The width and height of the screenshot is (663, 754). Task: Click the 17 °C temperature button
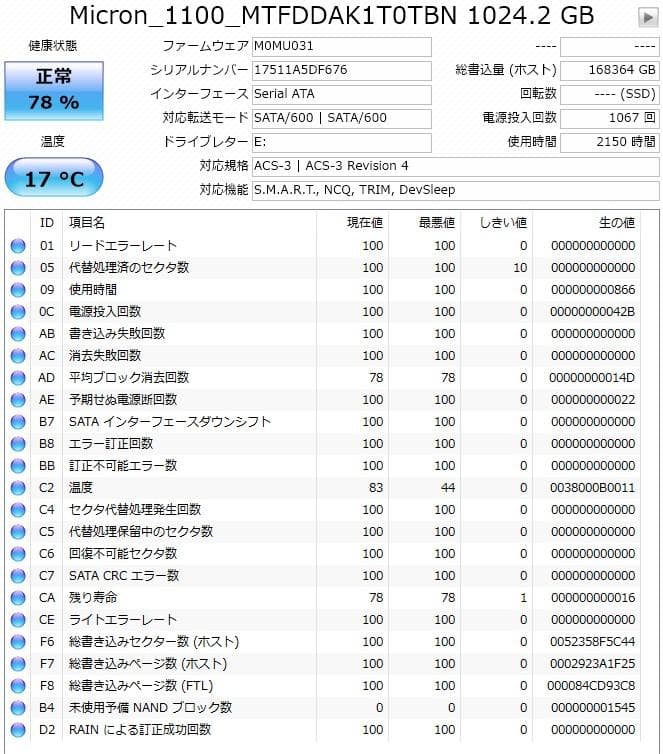point(54,177)
